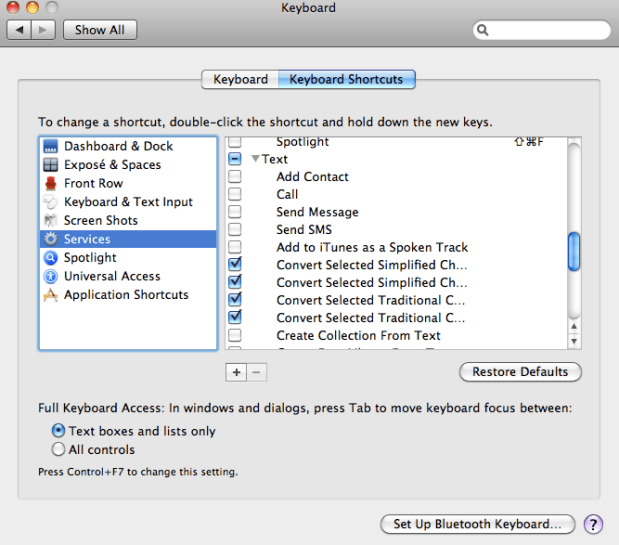619x545 pixels.
Task: Enable the Add Contact service checkbox
Action: [234, 176]
